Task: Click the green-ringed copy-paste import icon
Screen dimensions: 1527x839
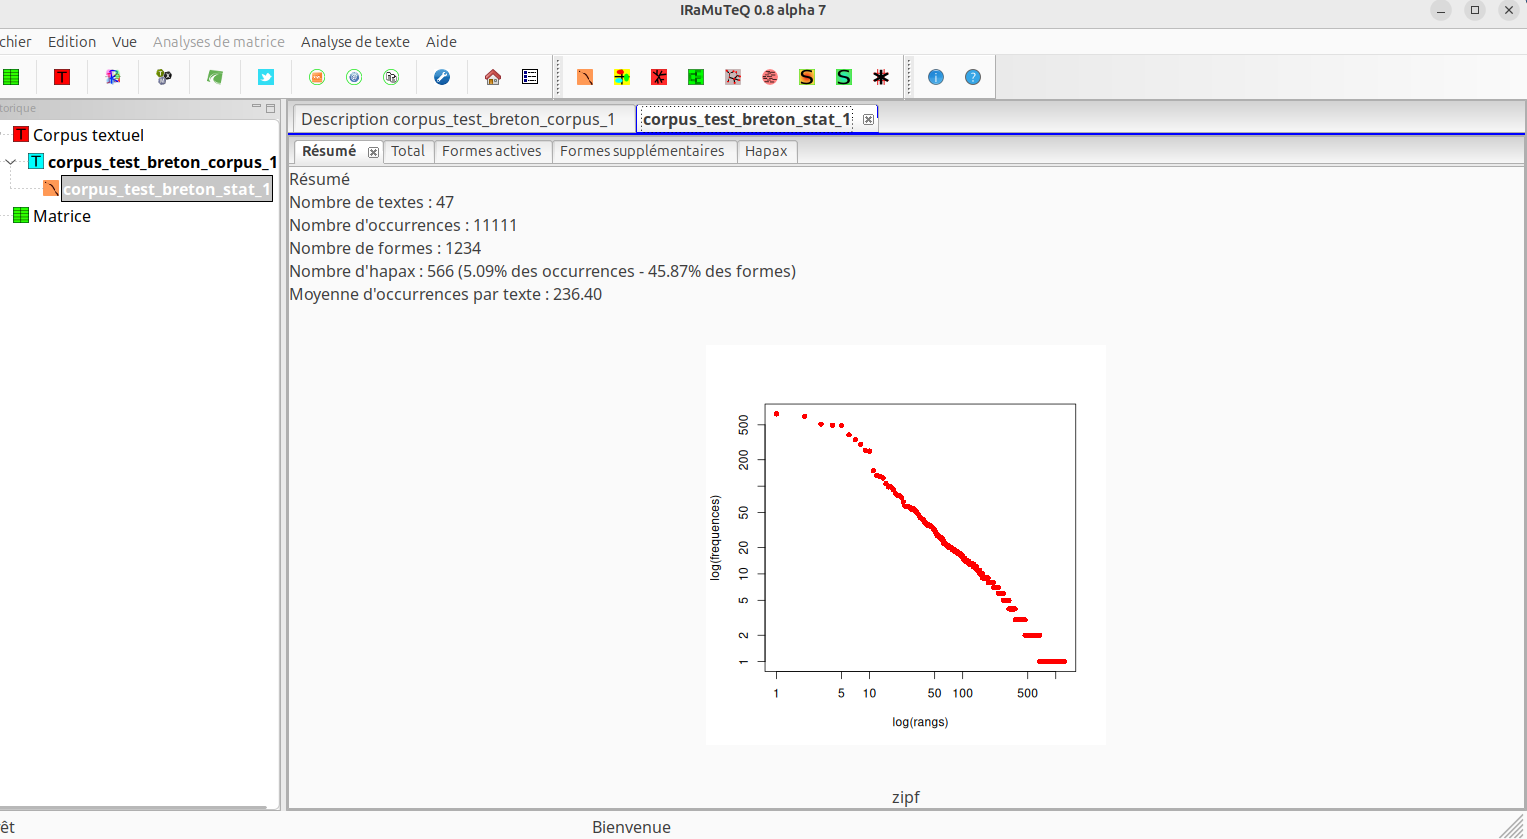Action: point(391,77)
